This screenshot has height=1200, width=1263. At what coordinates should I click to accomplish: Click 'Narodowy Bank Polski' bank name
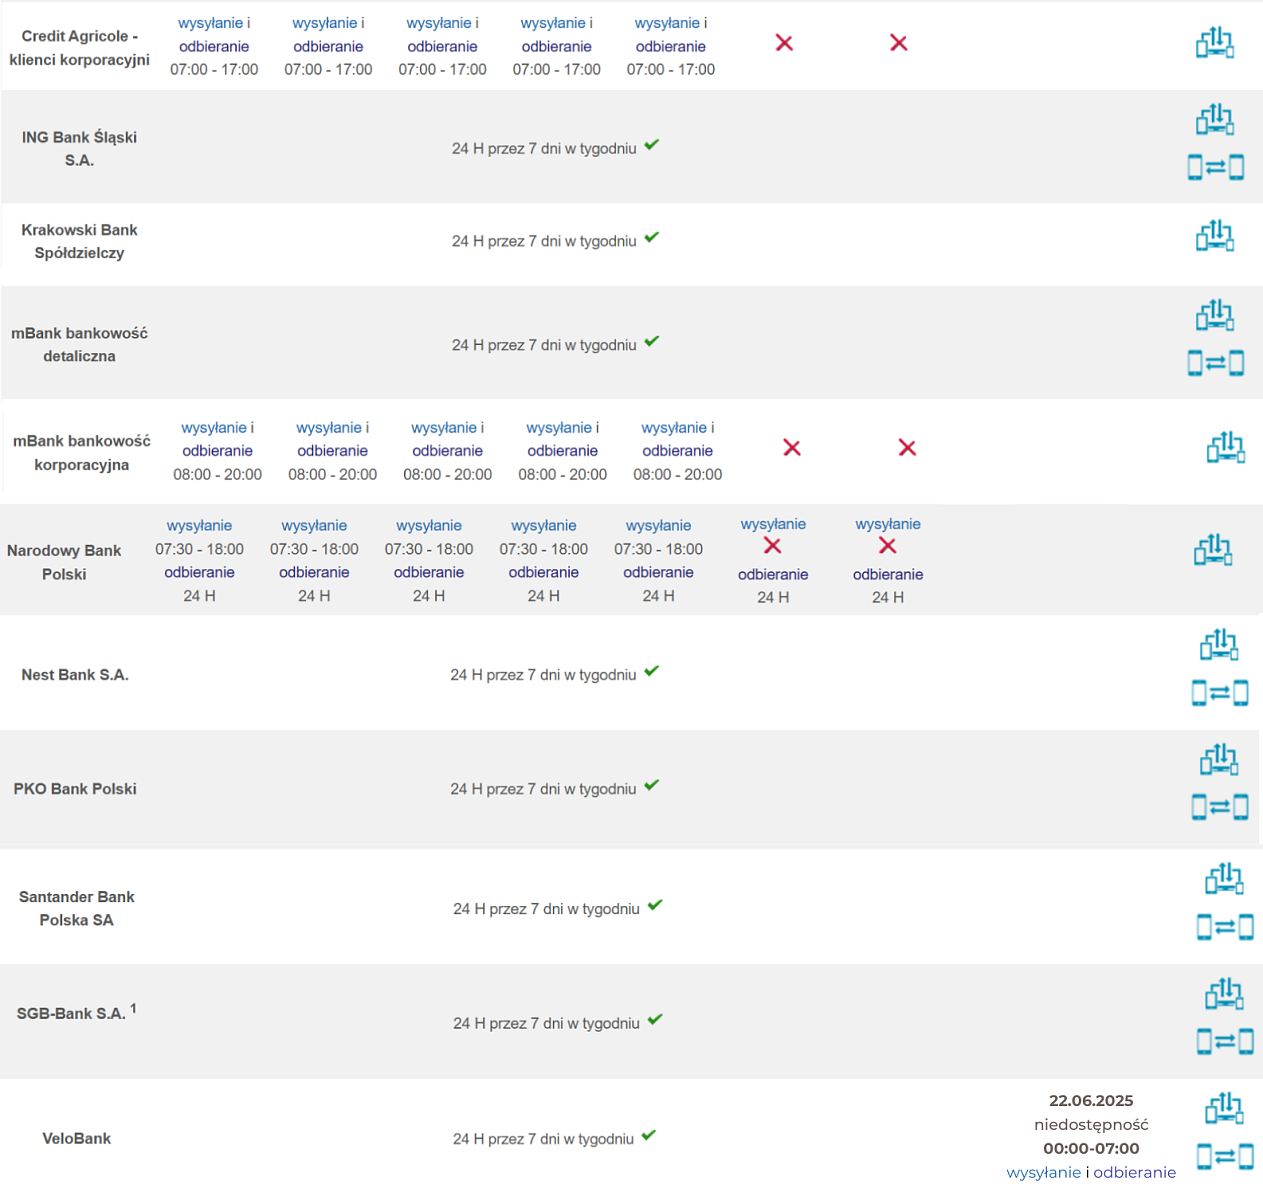64,562
